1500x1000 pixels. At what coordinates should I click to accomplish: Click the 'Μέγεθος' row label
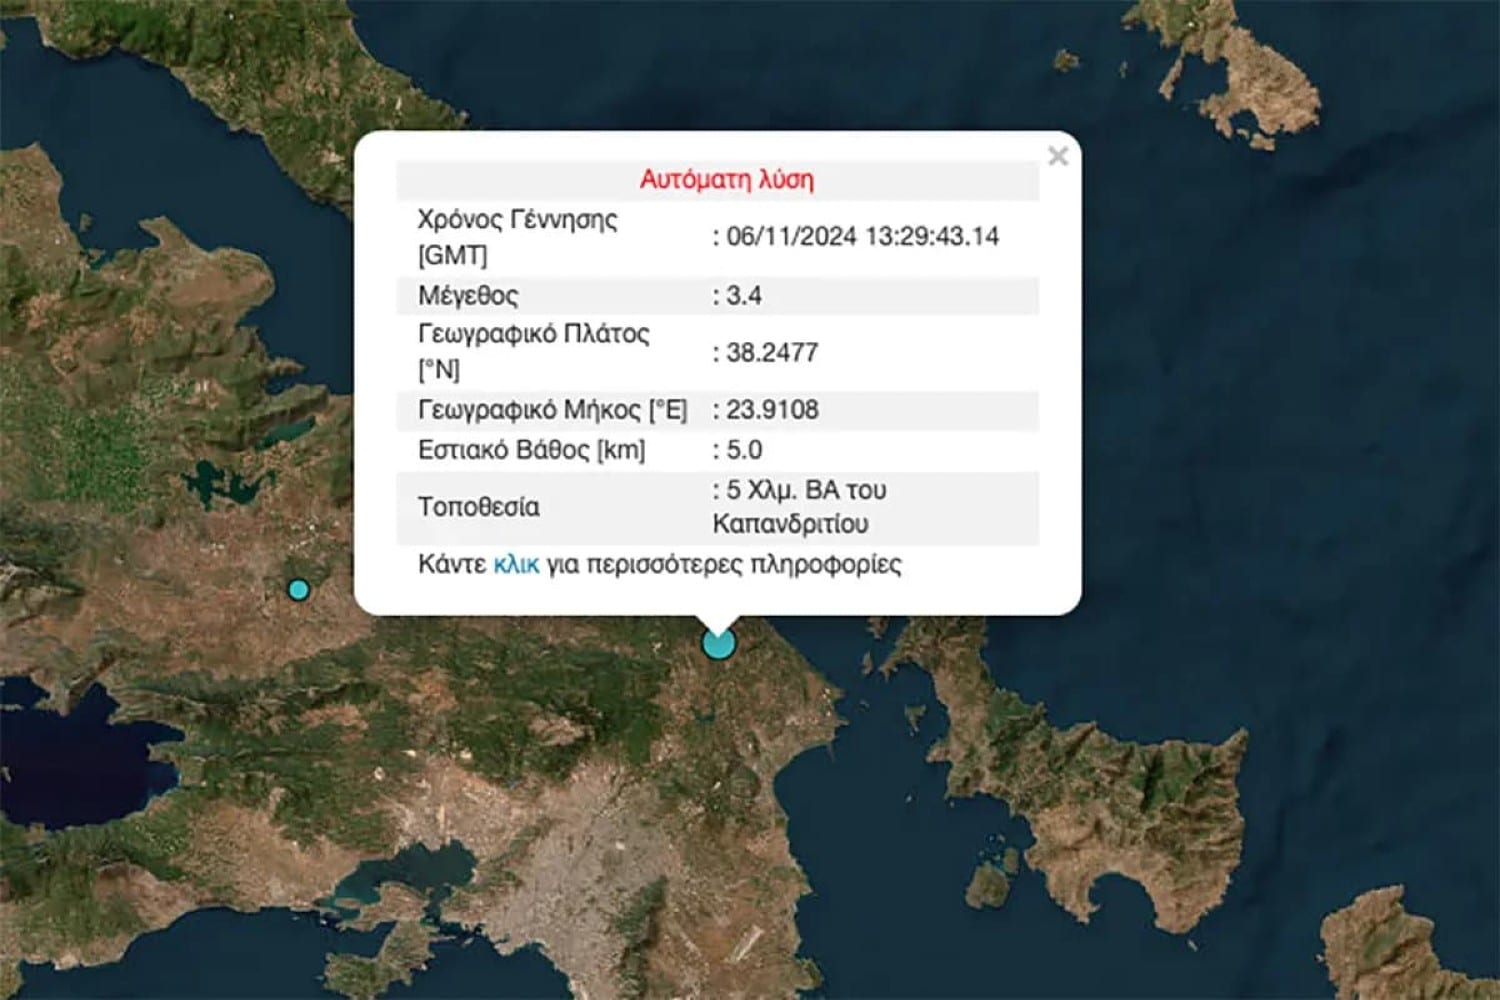468,296
